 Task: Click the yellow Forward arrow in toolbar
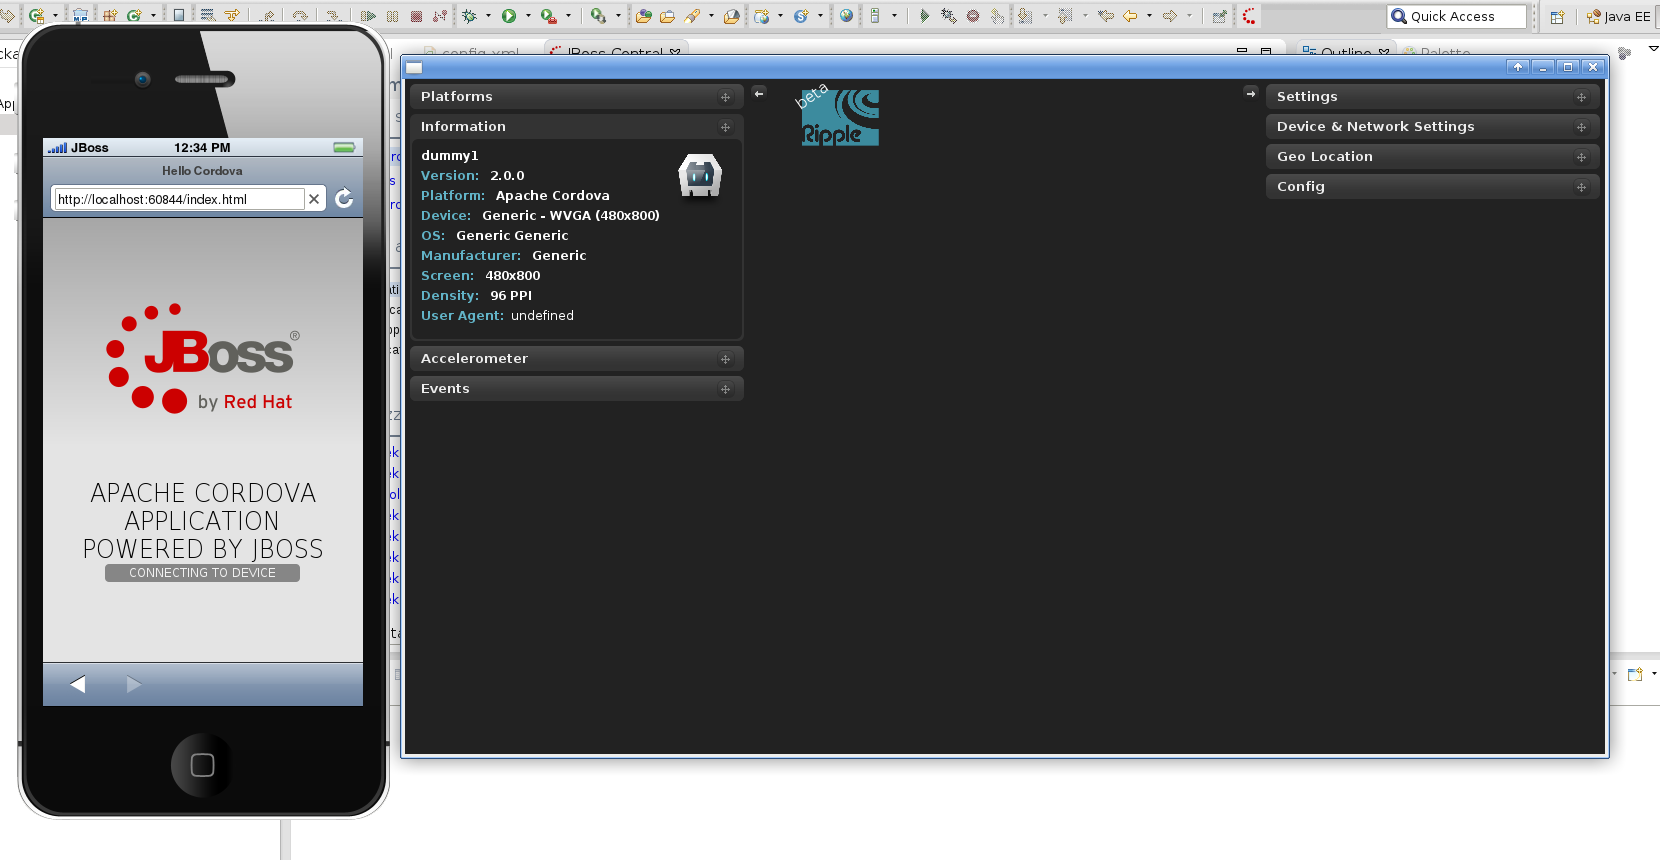(x=1170, y=16)
